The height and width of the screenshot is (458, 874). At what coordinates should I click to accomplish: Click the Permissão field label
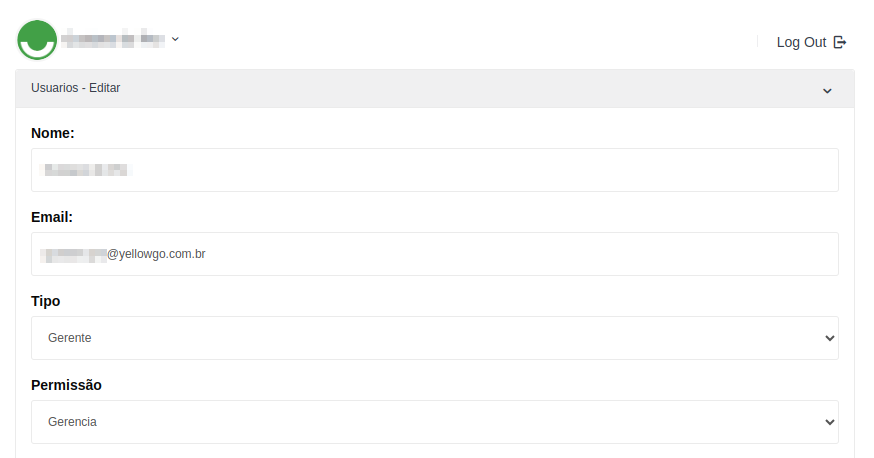coord(66,385)
